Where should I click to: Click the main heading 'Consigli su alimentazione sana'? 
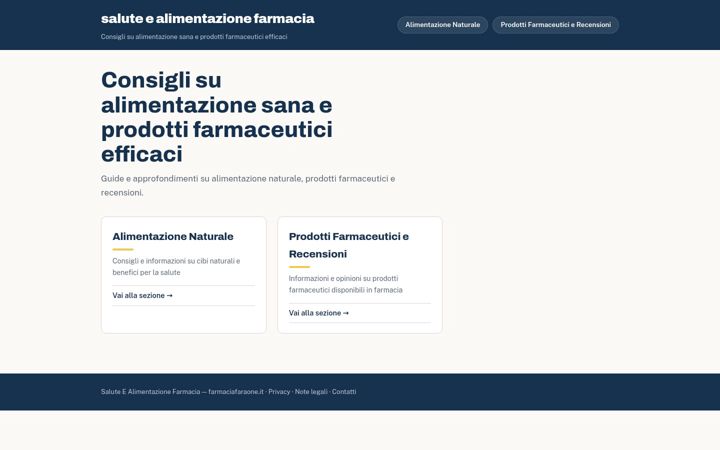(x=217, y=117)
